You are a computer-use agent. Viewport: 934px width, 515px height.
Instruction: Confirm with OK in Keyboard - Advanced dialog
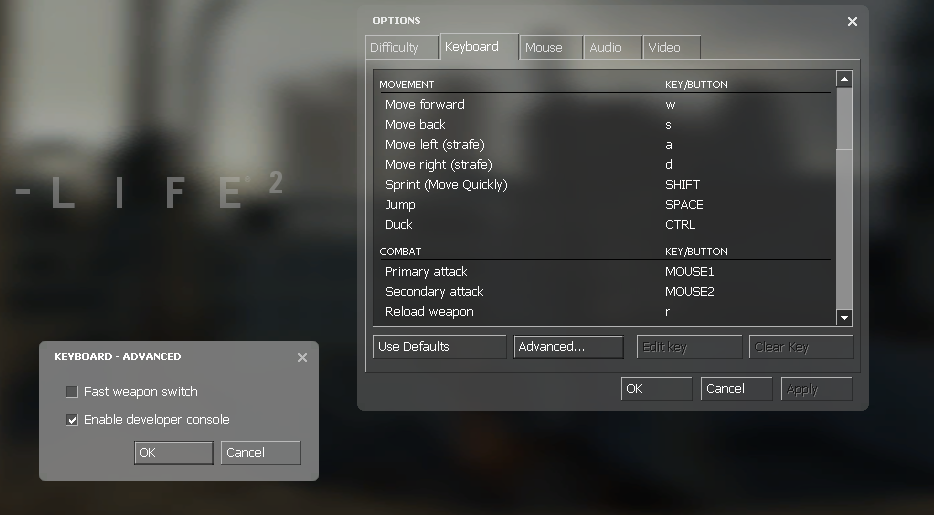click(173, 452)
